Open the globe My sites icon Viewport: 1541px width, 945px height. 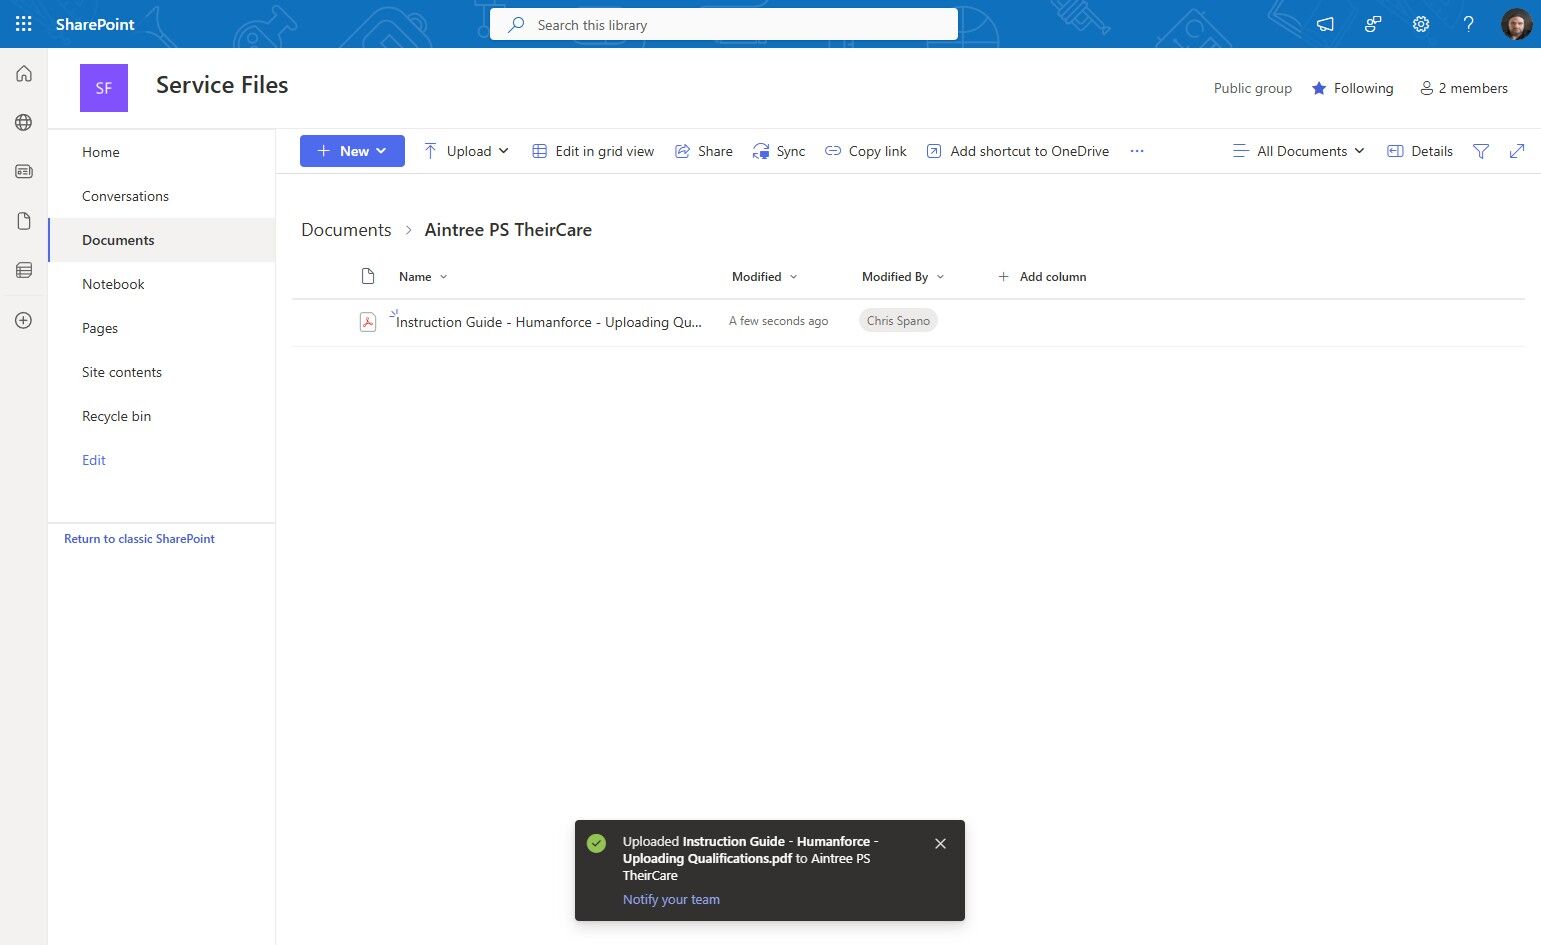(24, 122)
